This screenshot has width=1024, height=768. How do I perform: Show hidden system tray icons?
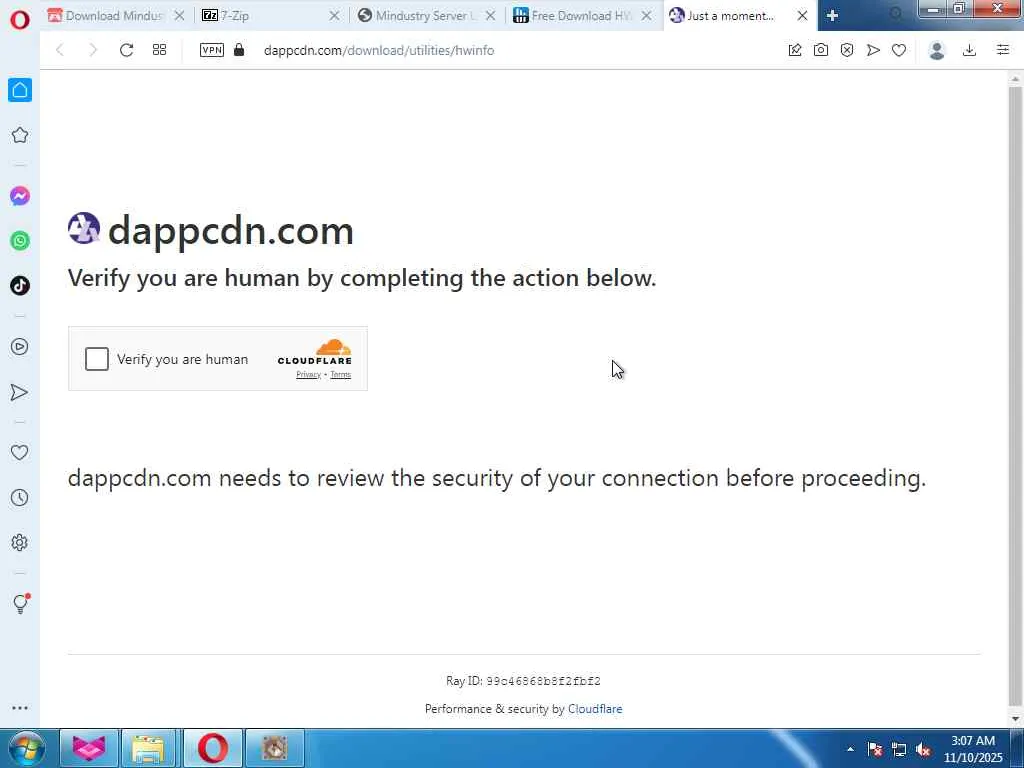pos(850,749)
